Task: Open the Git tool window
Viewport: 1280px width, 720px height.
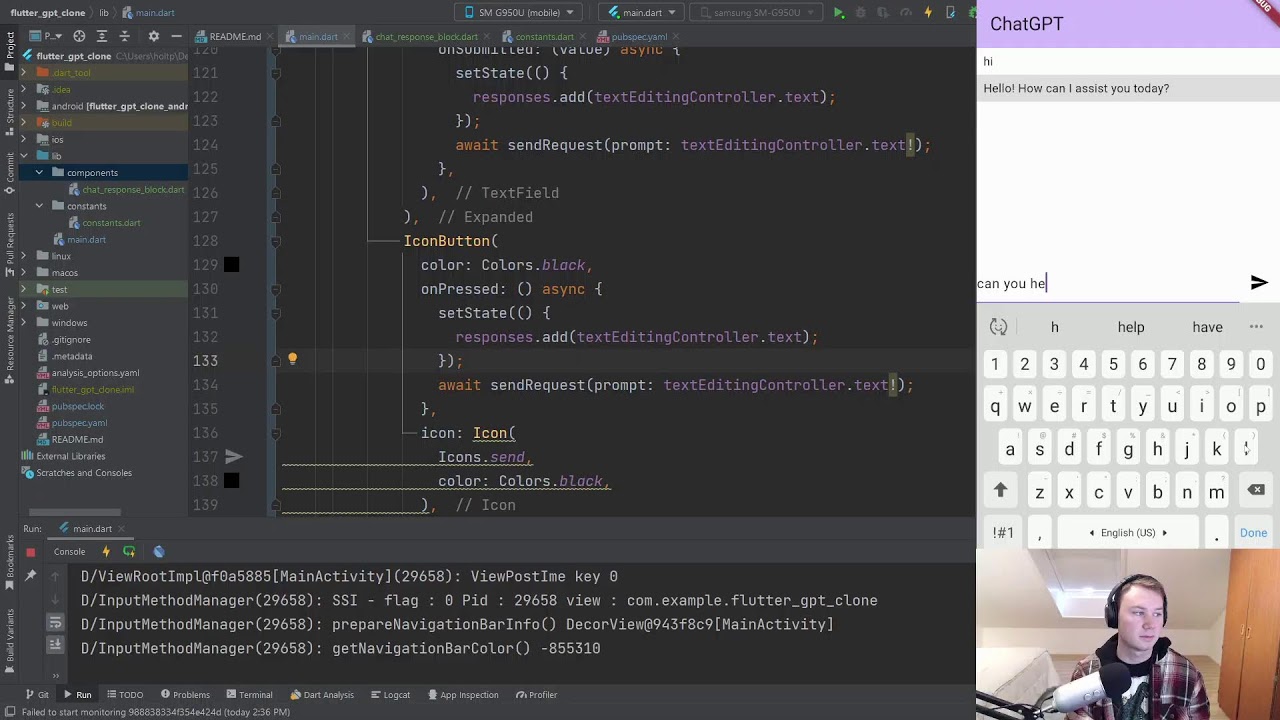Action: [x=36, y=695]
